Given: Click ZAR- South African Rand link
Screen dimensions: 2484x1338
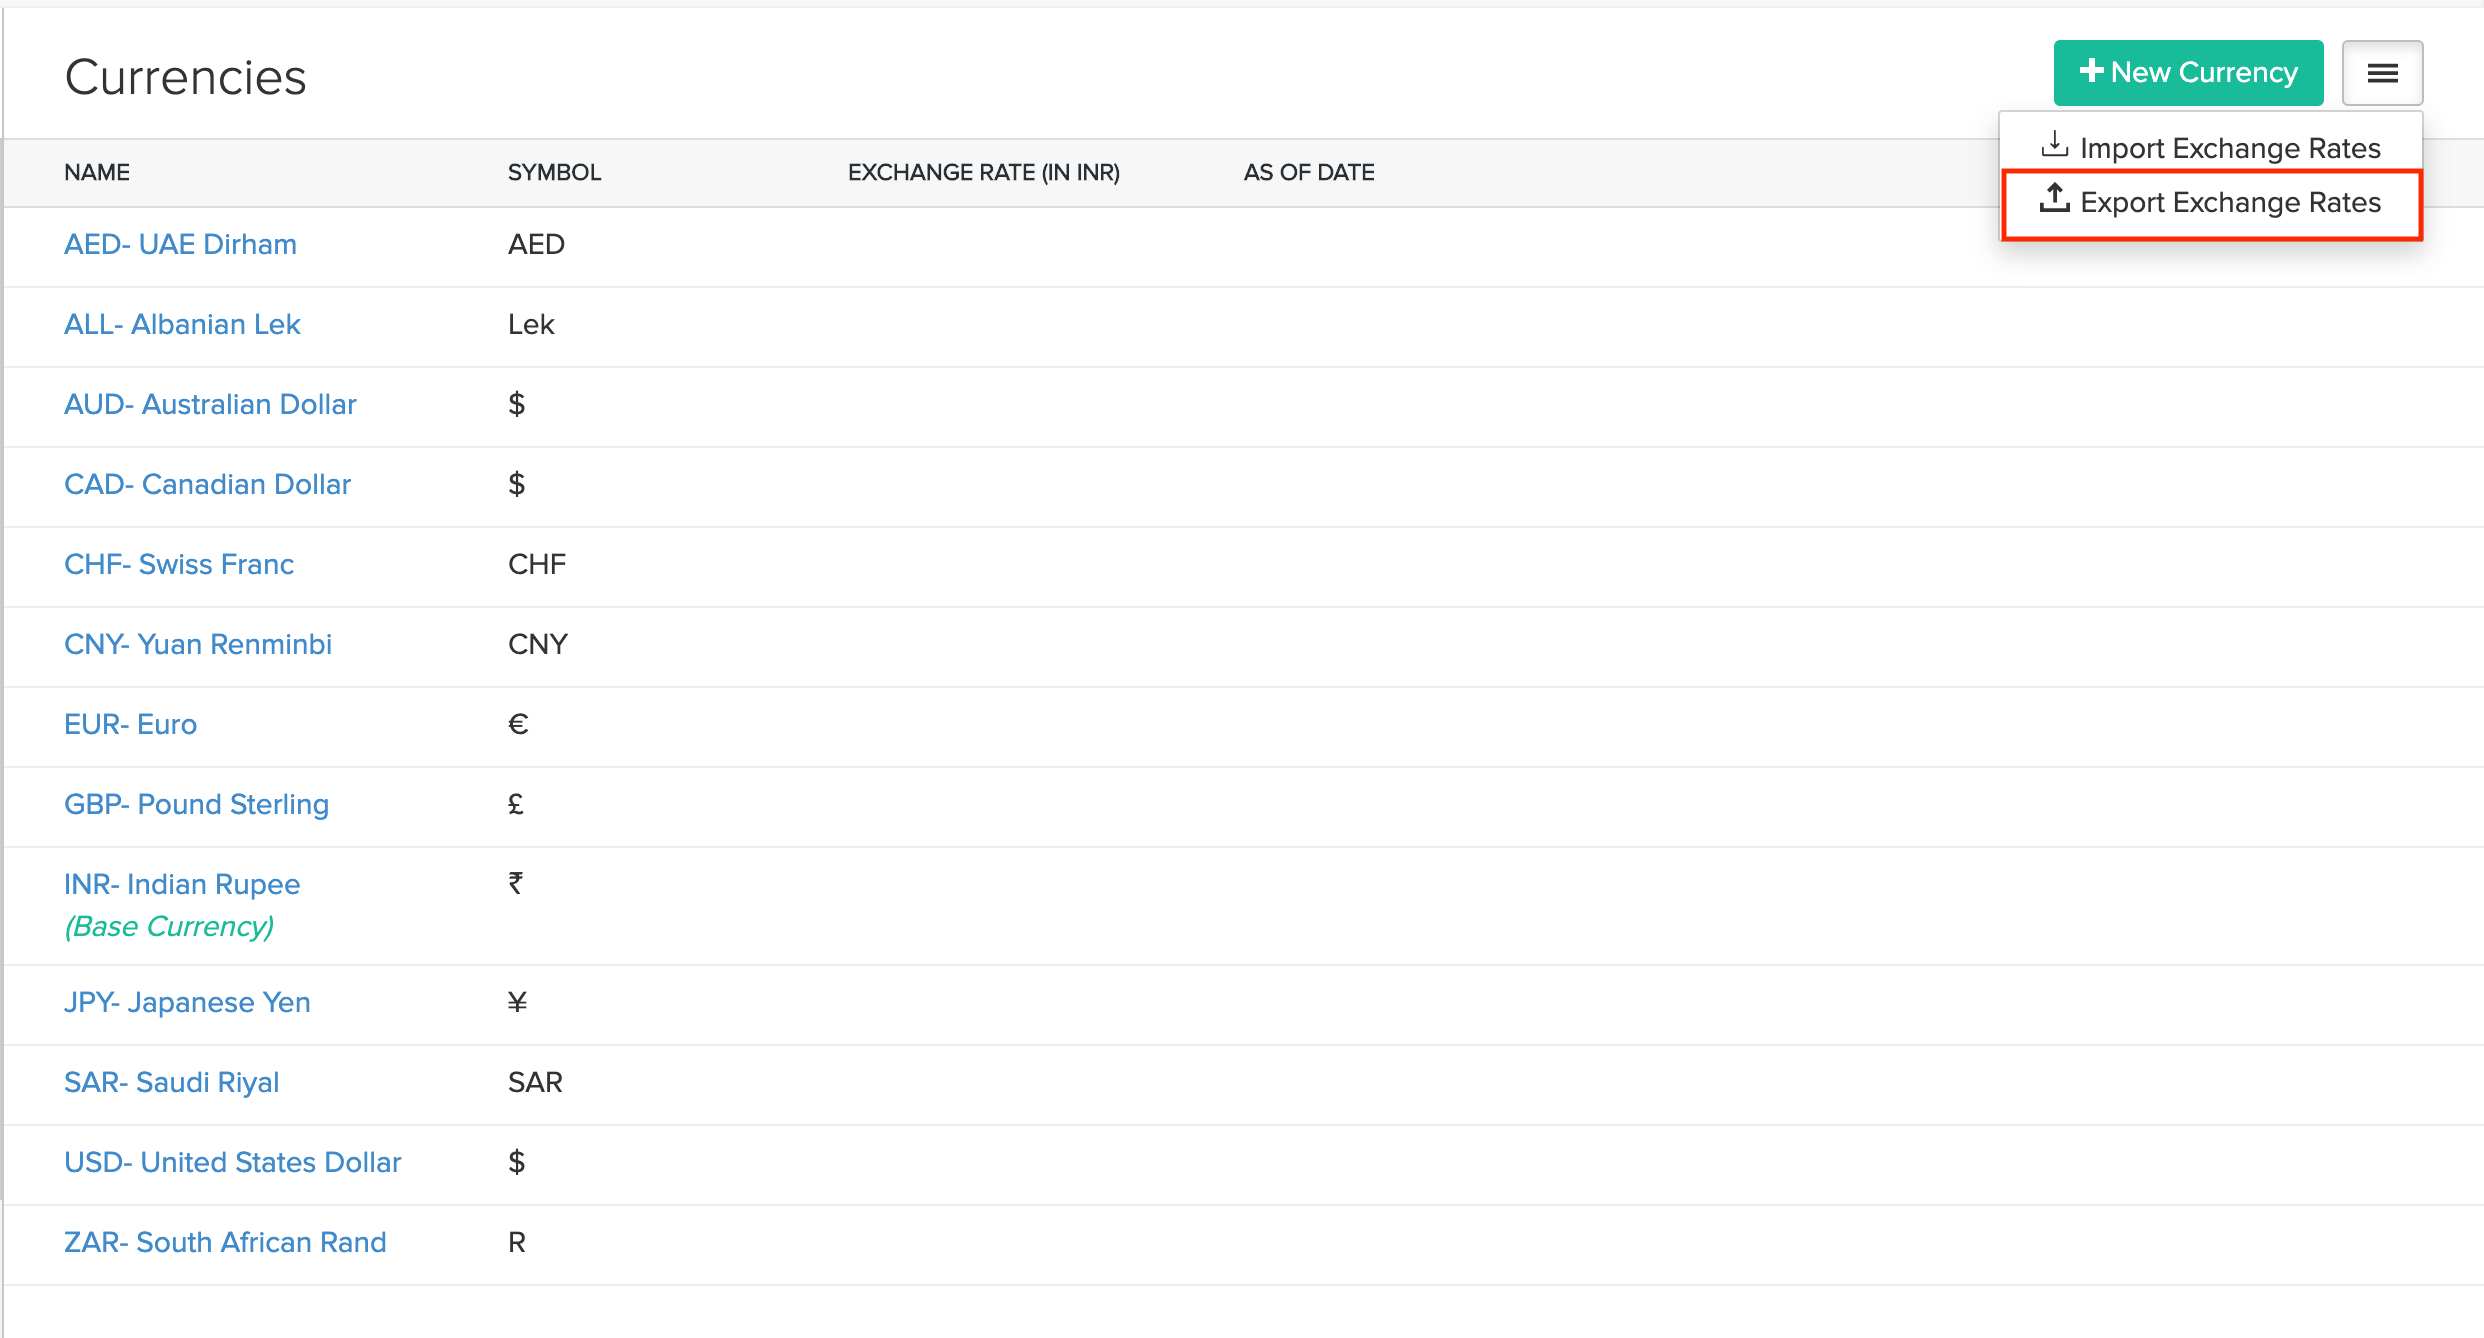Looking at the screenshot, I should click(x=225, y=1242).
